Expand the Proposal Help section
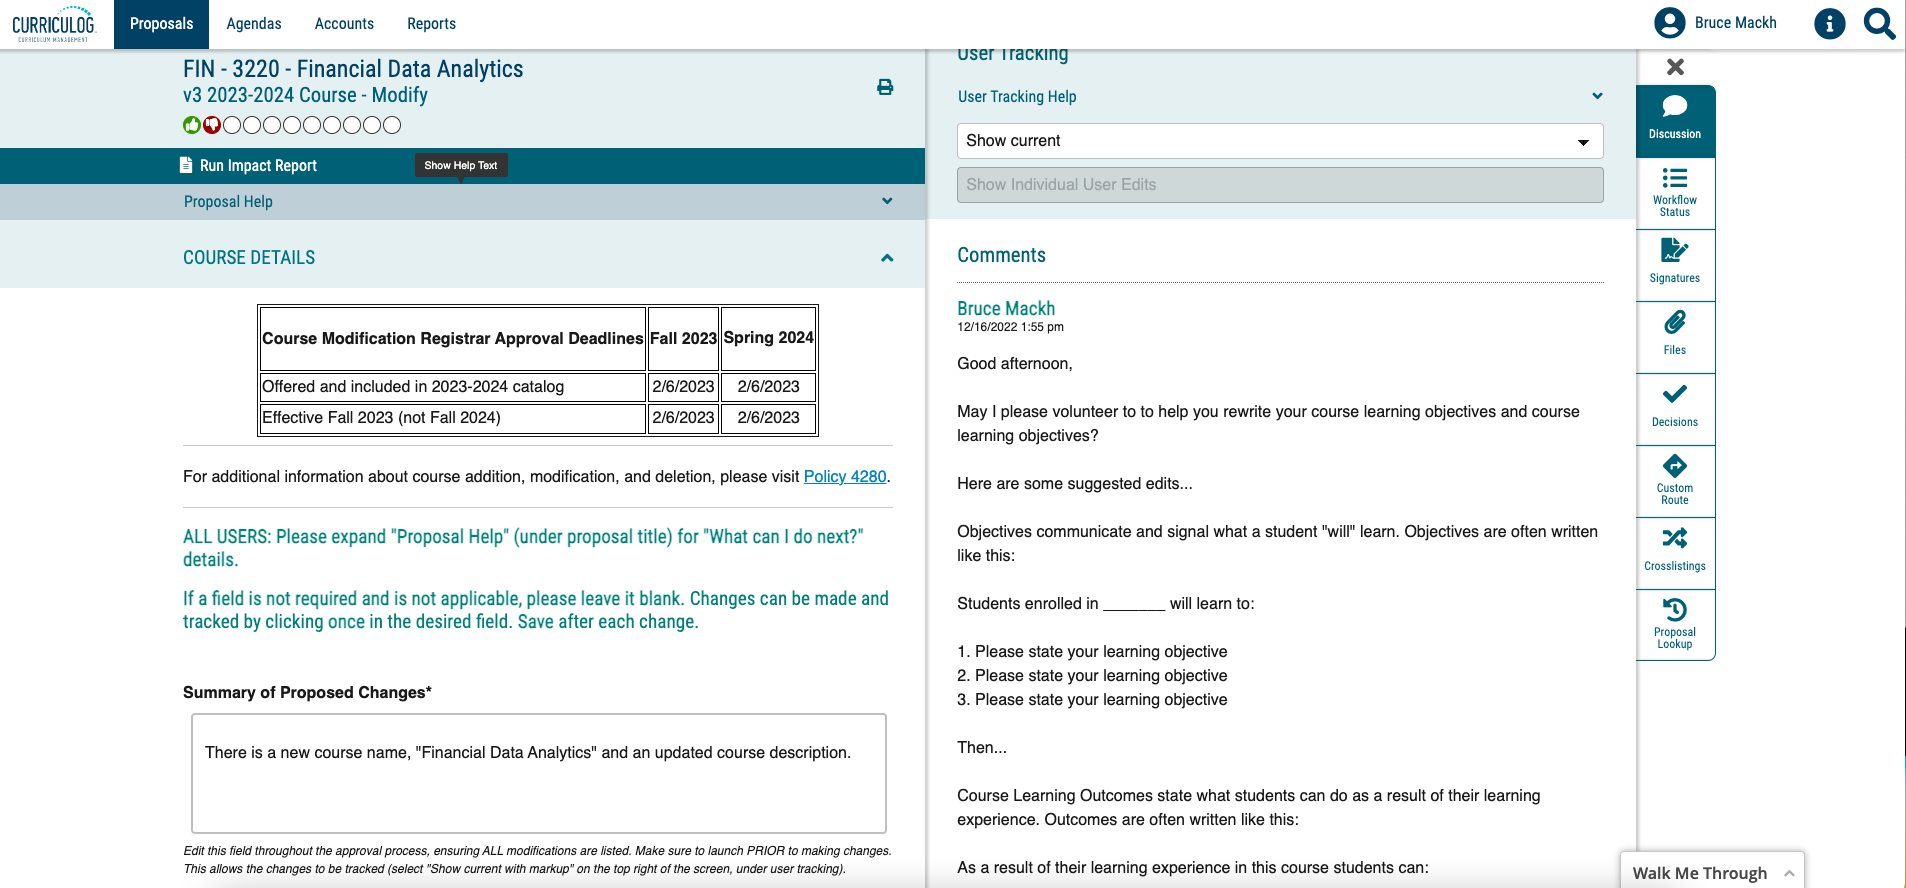Image resolution: width=1906 pixels, height=888 pixels. pyautogui.click(x=886, y=201)
